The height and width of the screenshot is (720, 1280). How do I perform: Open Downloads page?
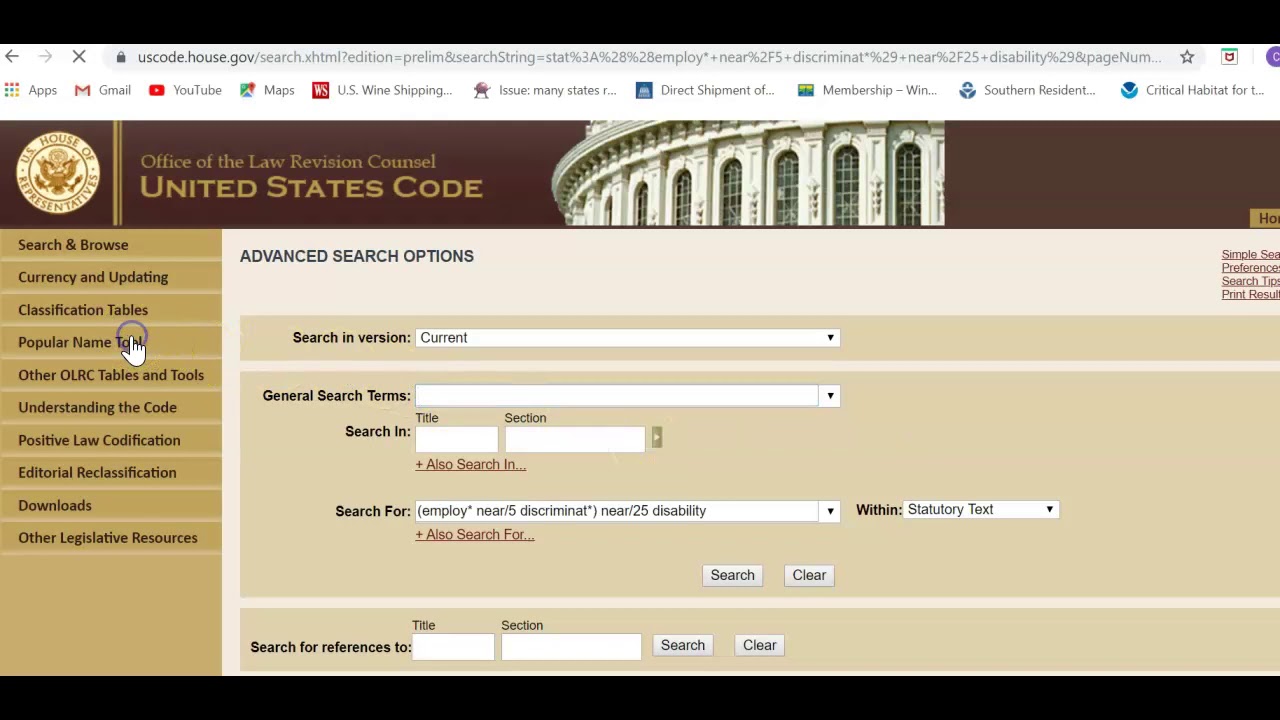coord(55,505)
